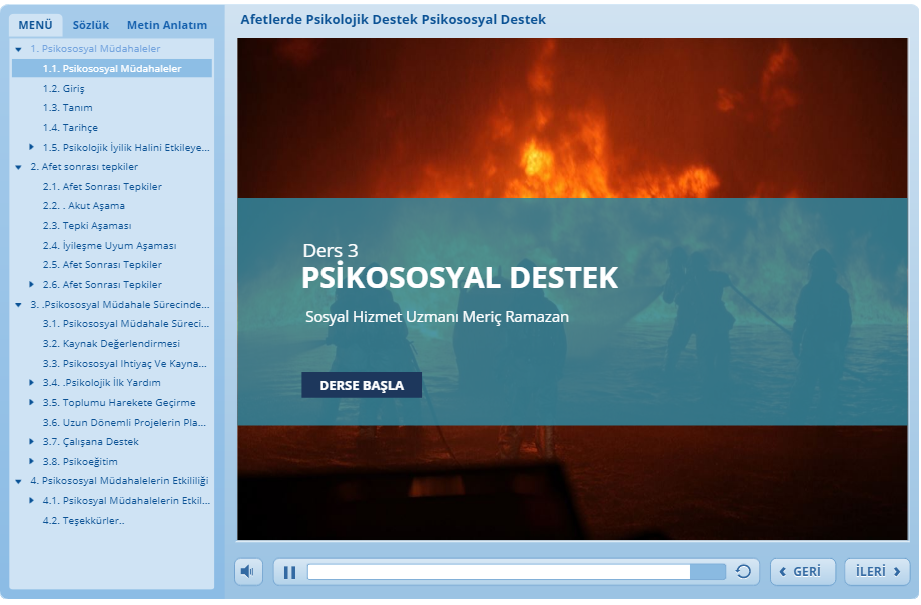
Task: Open 2.3. Tepki Aşaması slide
Action: click(x=87, y=226)
